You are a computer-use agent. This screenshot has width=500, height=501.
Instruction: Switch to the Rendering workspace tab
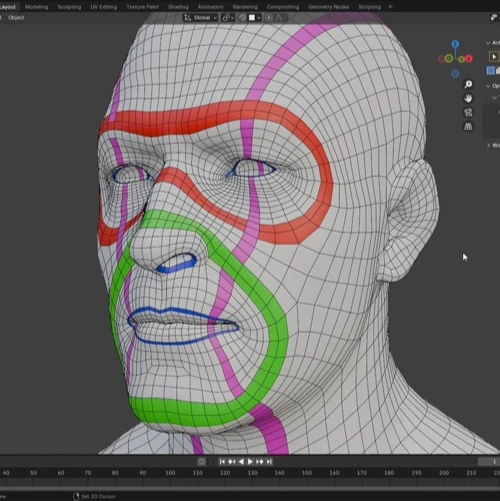pos(245,7)
